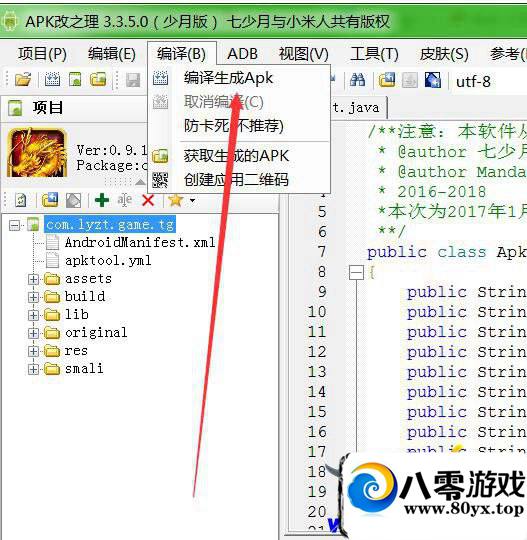The width and height of the screenshot is (527, 540).
Task: Open the 视图(V) menu
Action: pyautogui.click(x=303, y=54)
